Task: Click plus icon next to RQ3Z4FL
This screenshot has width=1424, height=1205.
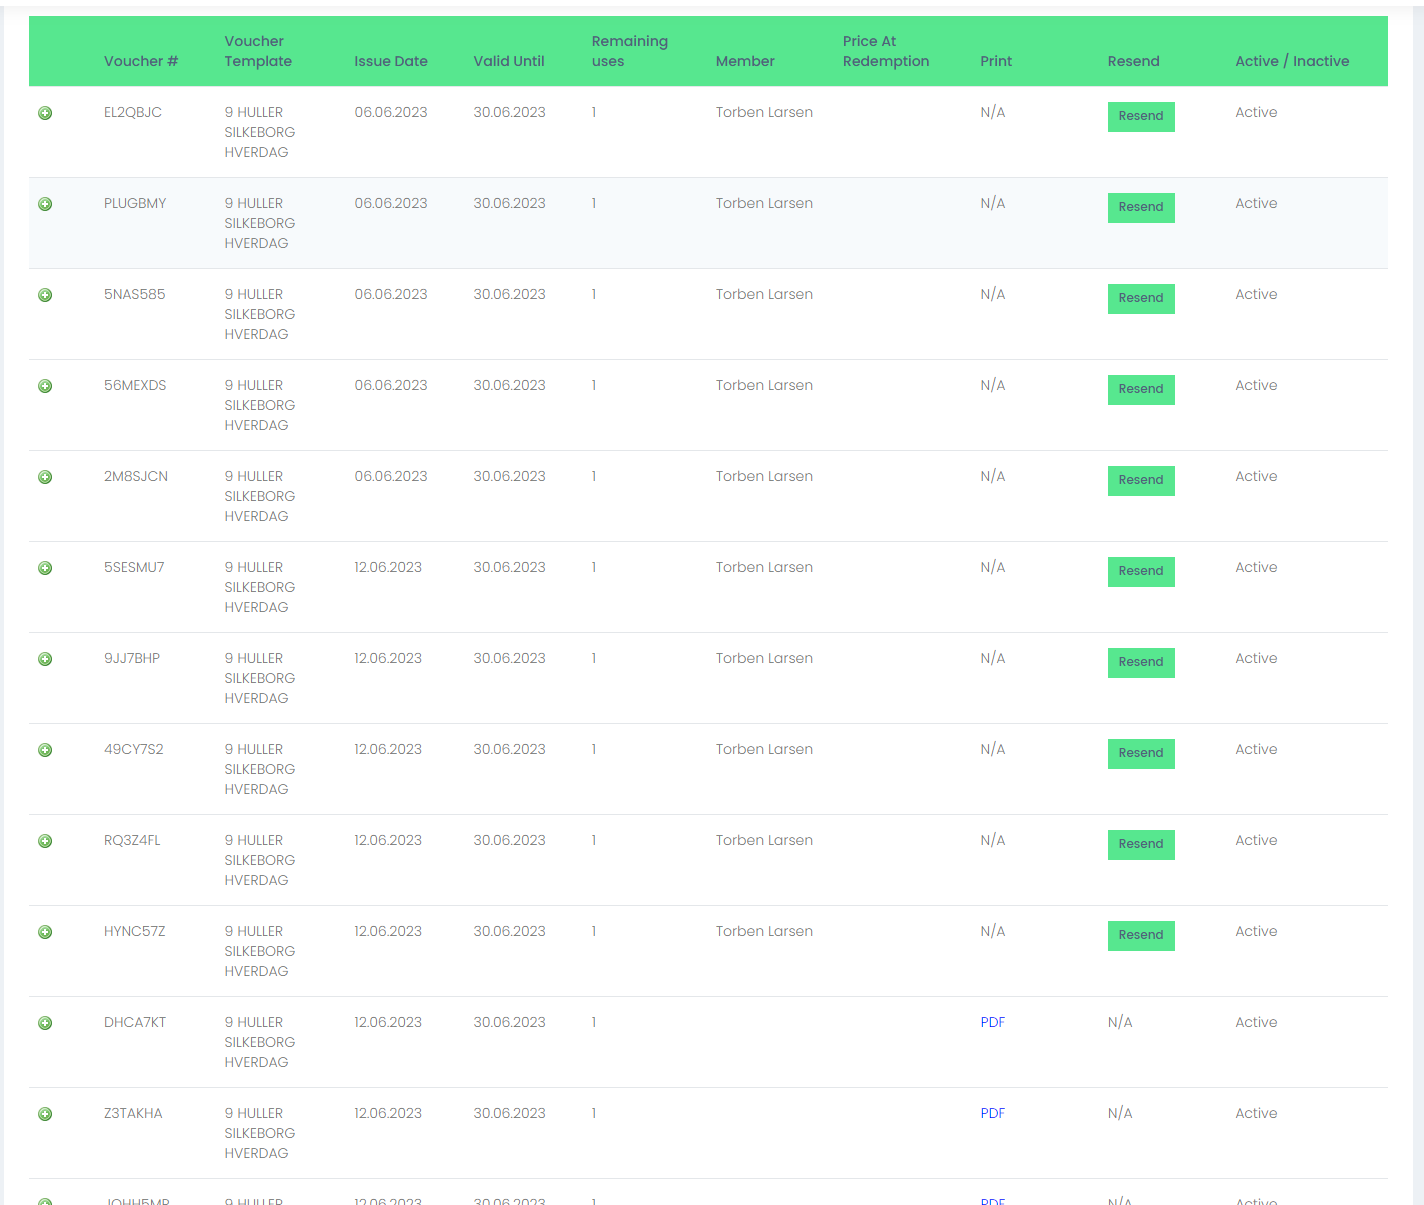Action: (45, 841)
